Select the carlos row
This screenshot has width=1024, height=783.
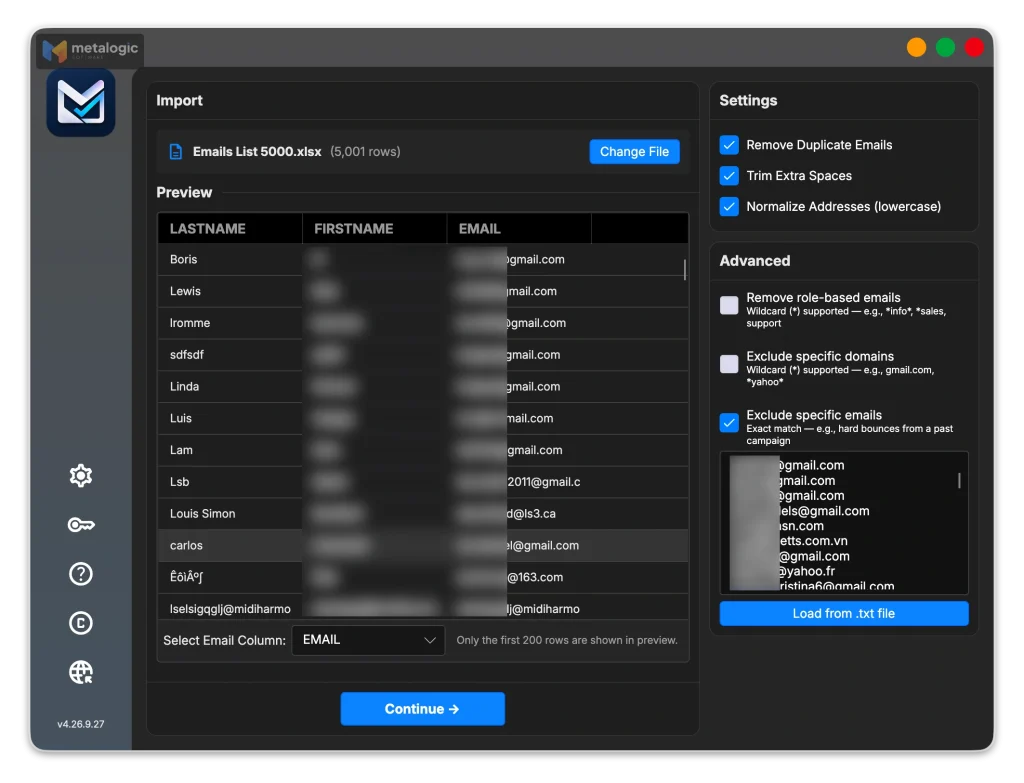tap(423, 545)
